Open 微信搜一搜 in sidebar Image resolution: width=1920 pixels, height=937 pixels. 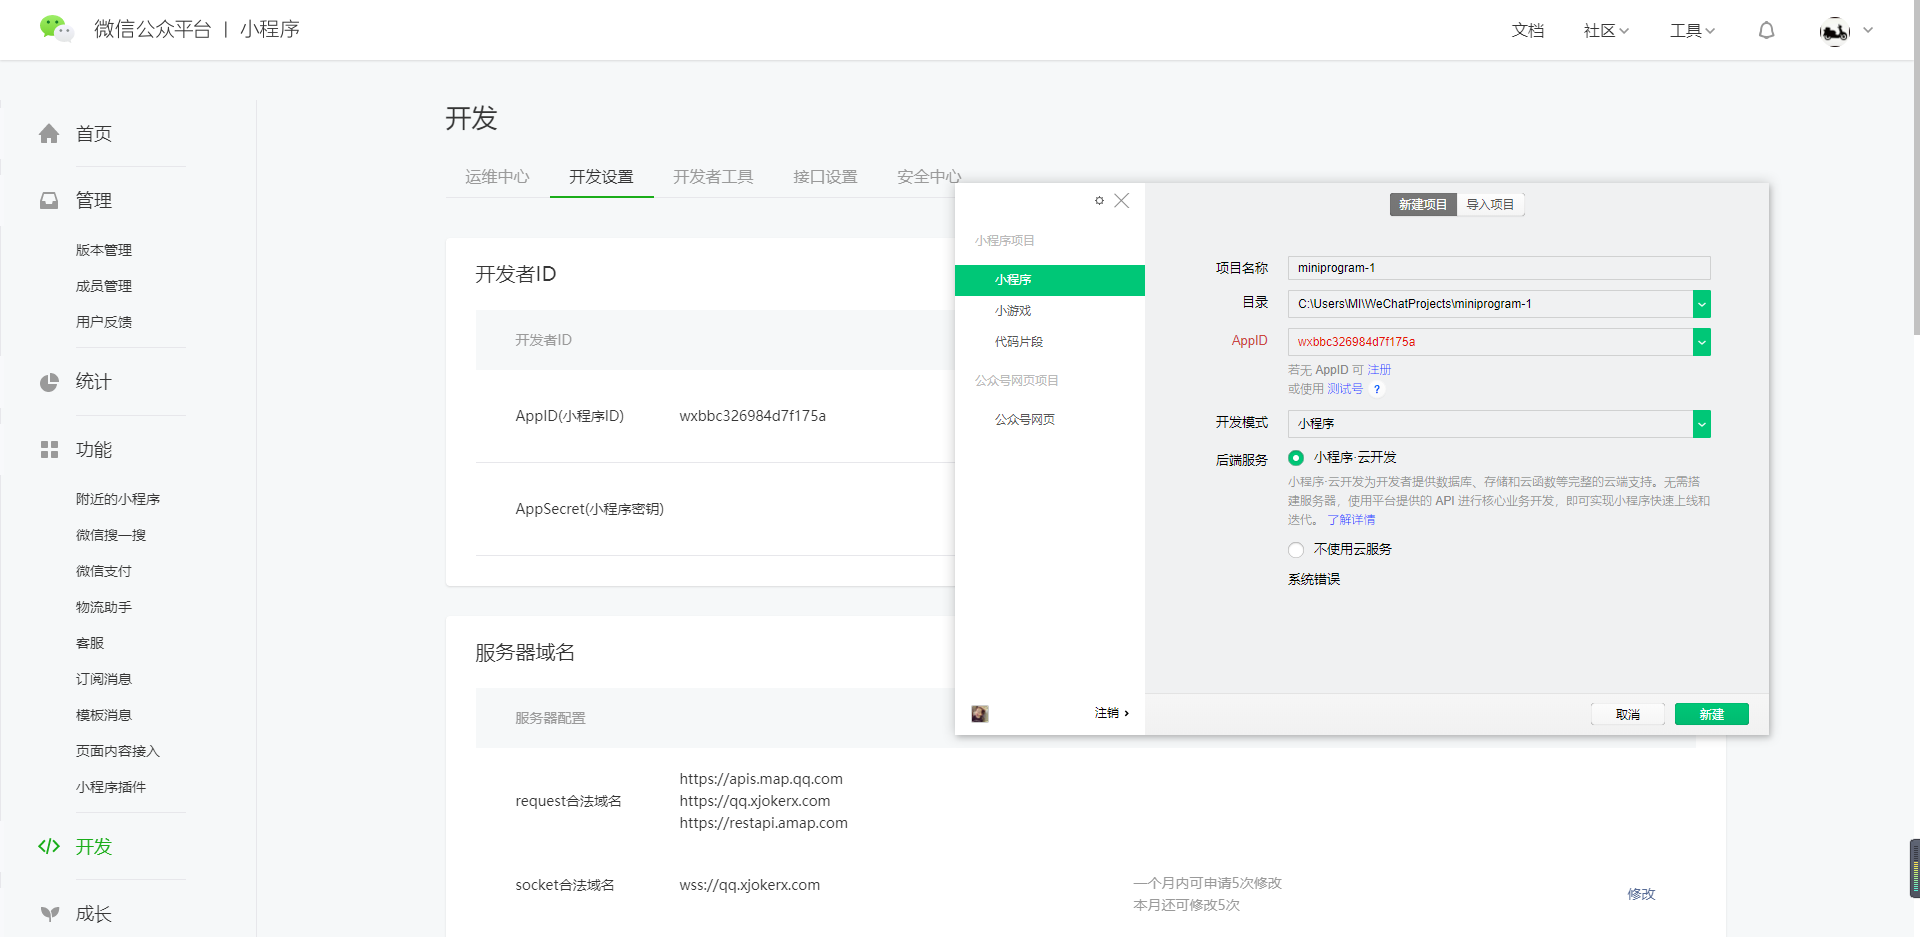(x=111, y=535)
